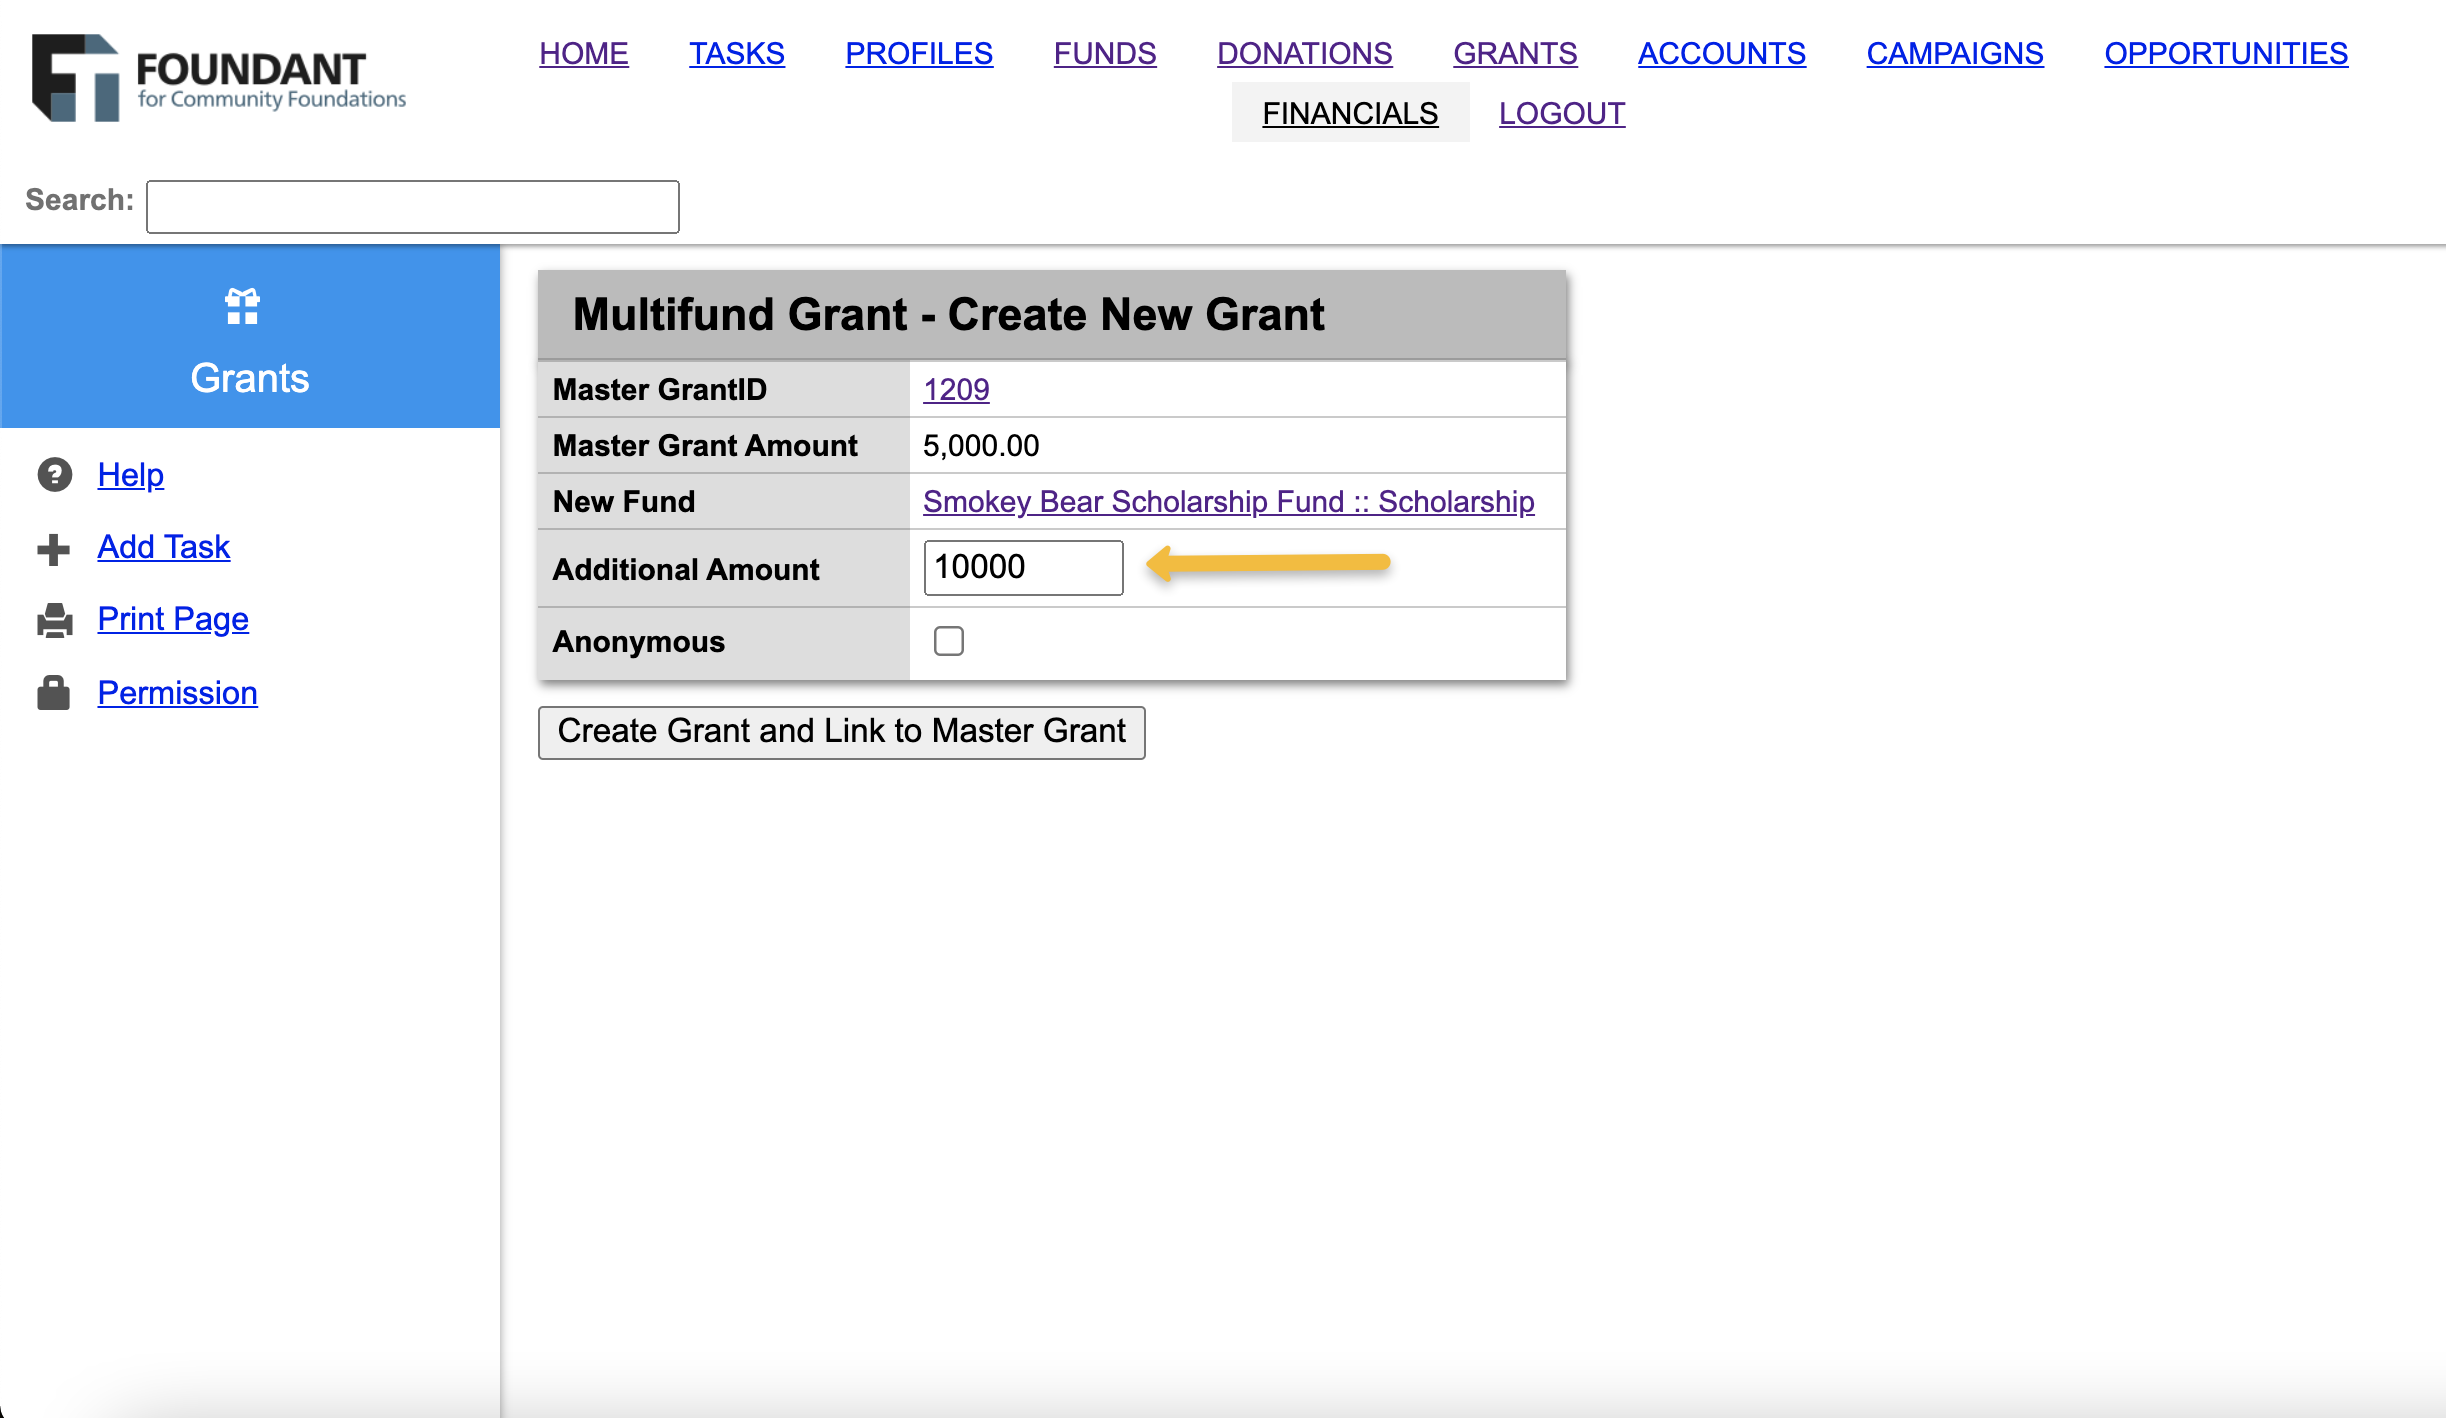Click the Print Page link
The width and height of the screenshot is (2446, 1418).
(x=173, y=619)
